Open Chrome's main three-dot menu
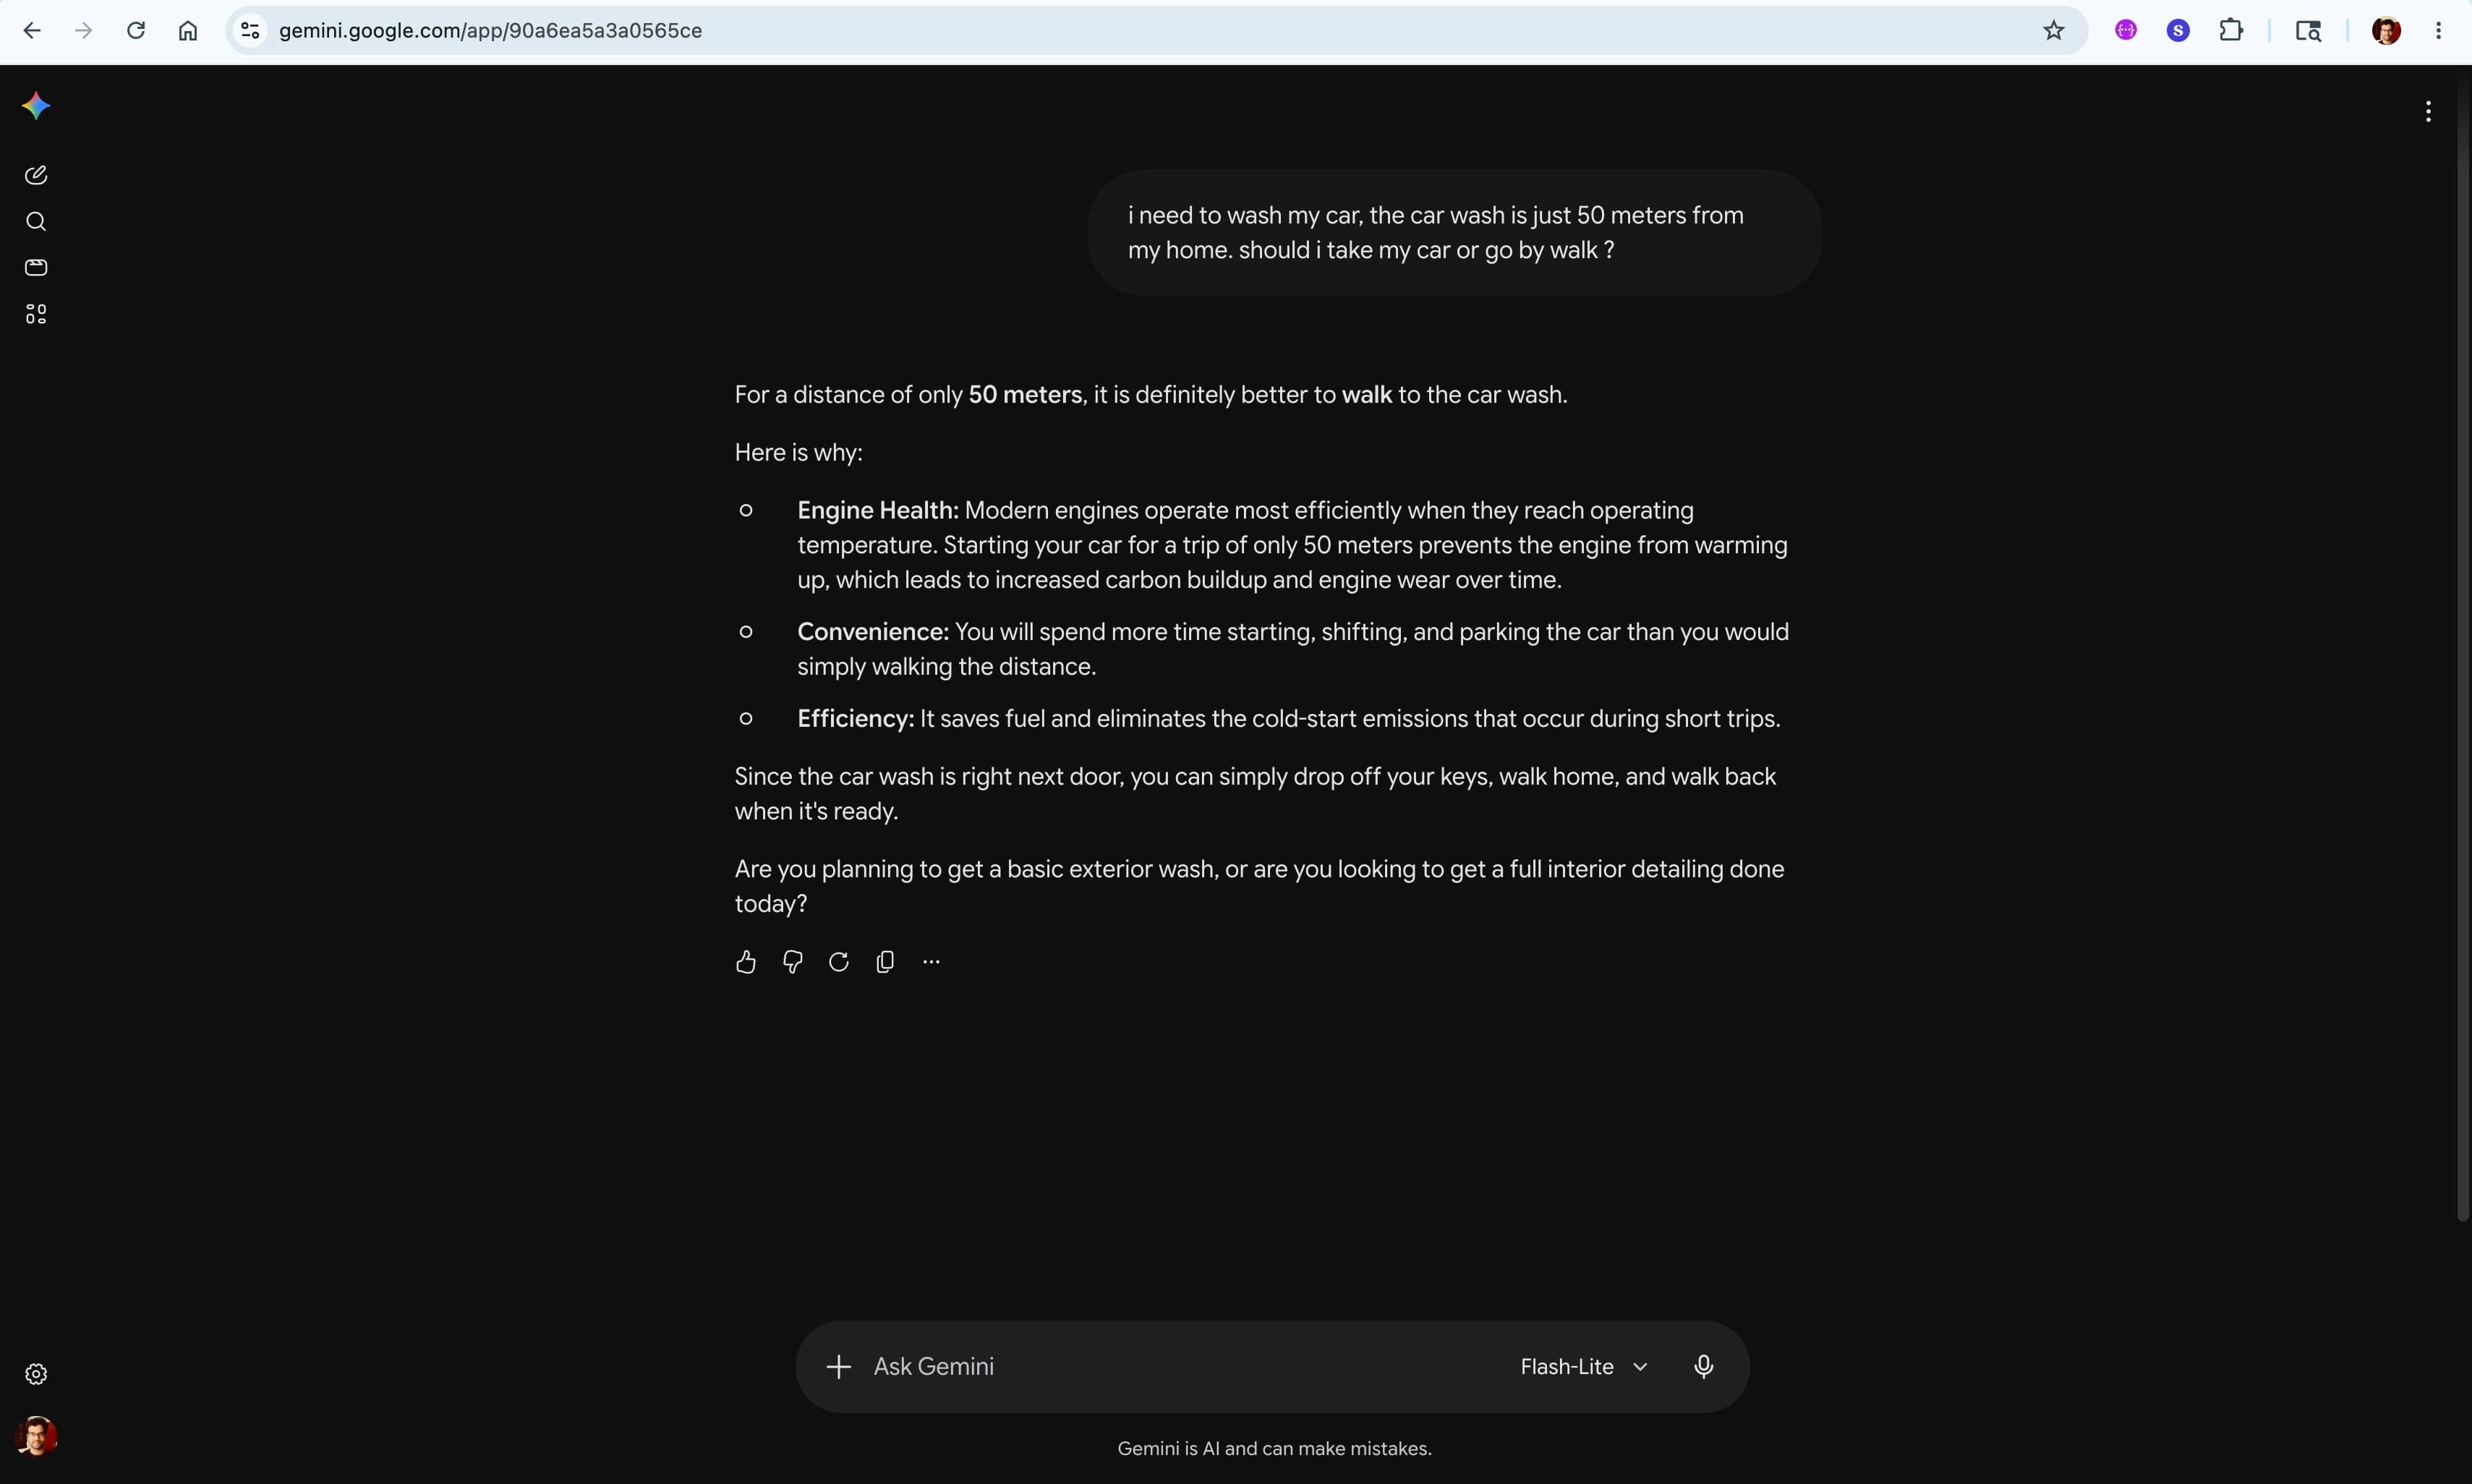This screenshot has width=2472, height=1484. pyautogui.click(x=2439, y=31)
